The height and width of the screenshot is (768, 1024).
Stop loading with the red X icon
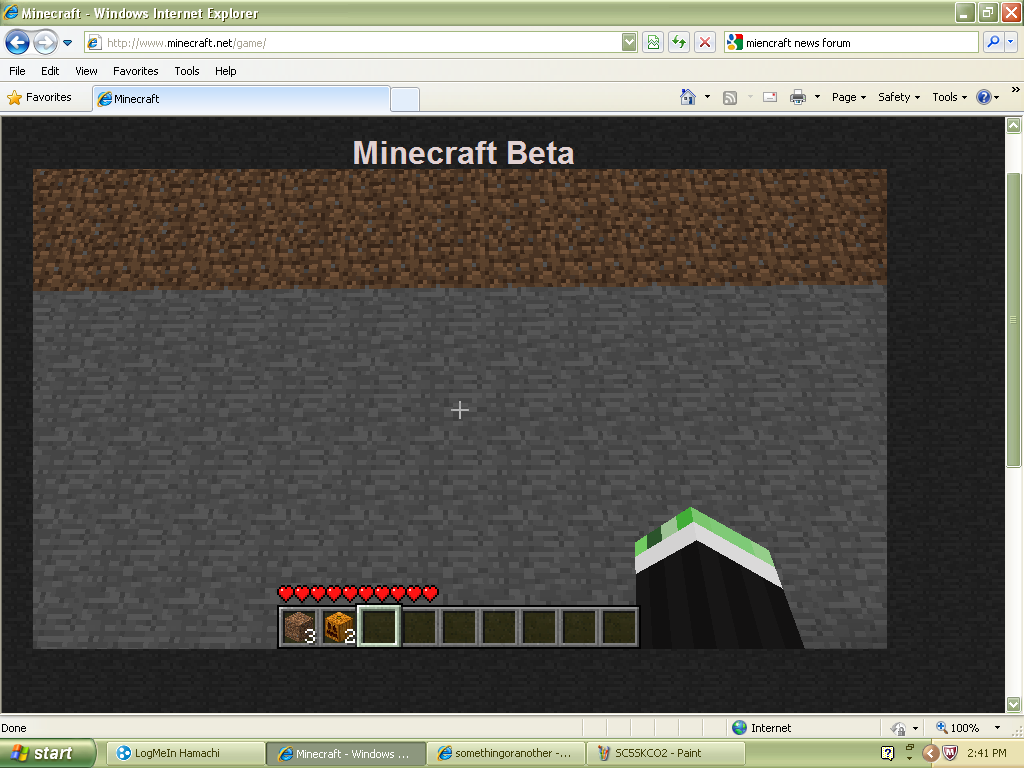(x=705, y=43)
